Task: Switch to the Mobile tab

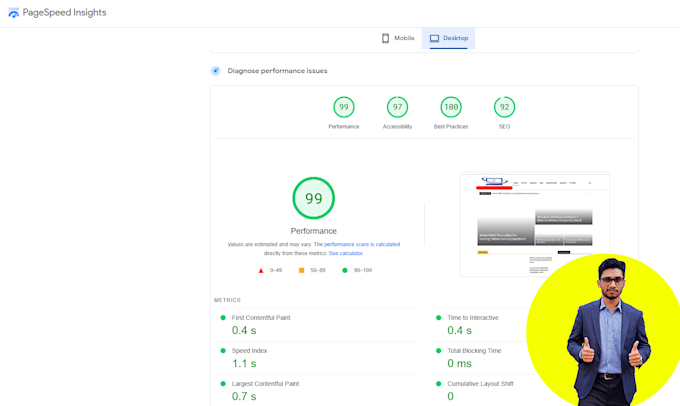Action: coord(398,38)
